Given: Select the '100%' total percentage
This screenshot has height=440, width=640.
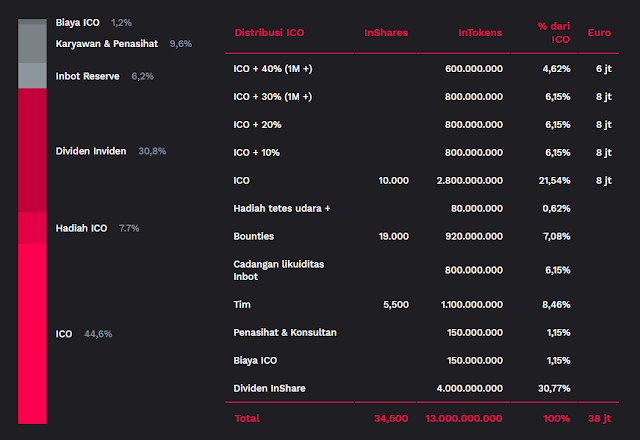Looking at the screenshot, I should point(556,418).
